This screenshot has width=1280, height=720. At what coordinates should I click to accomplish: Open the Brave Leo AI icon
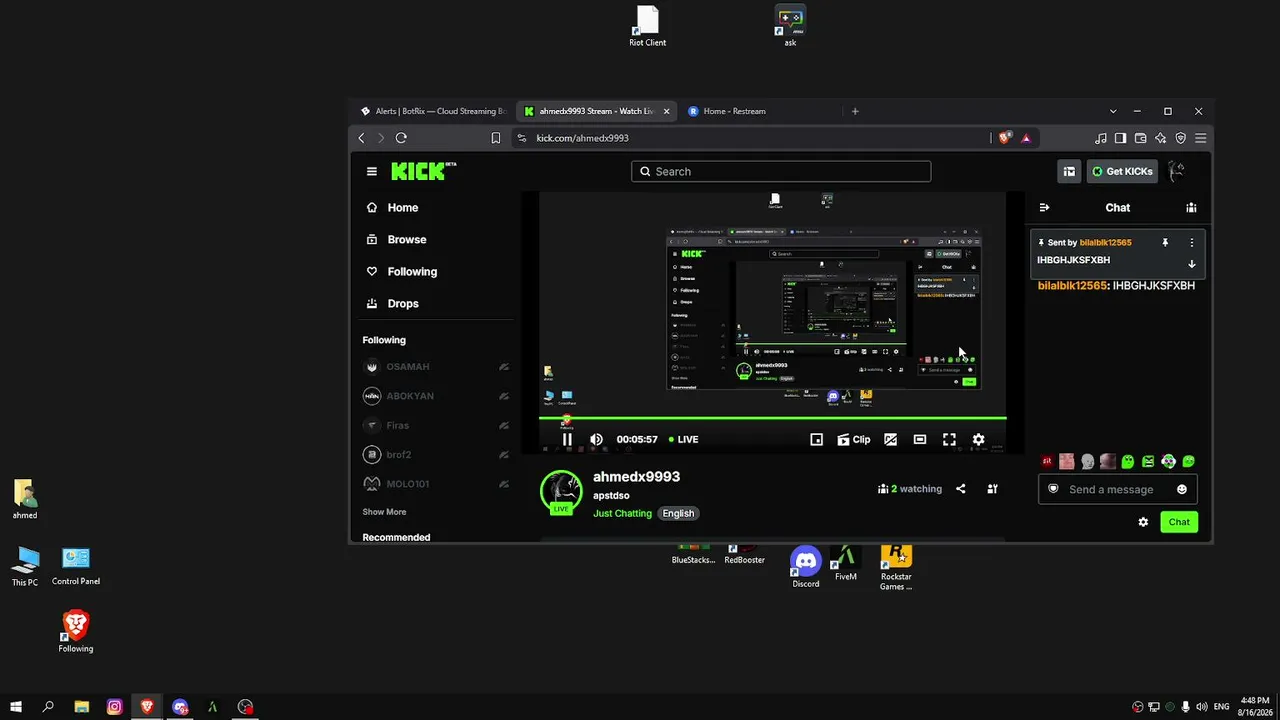tap(1161, 138)
